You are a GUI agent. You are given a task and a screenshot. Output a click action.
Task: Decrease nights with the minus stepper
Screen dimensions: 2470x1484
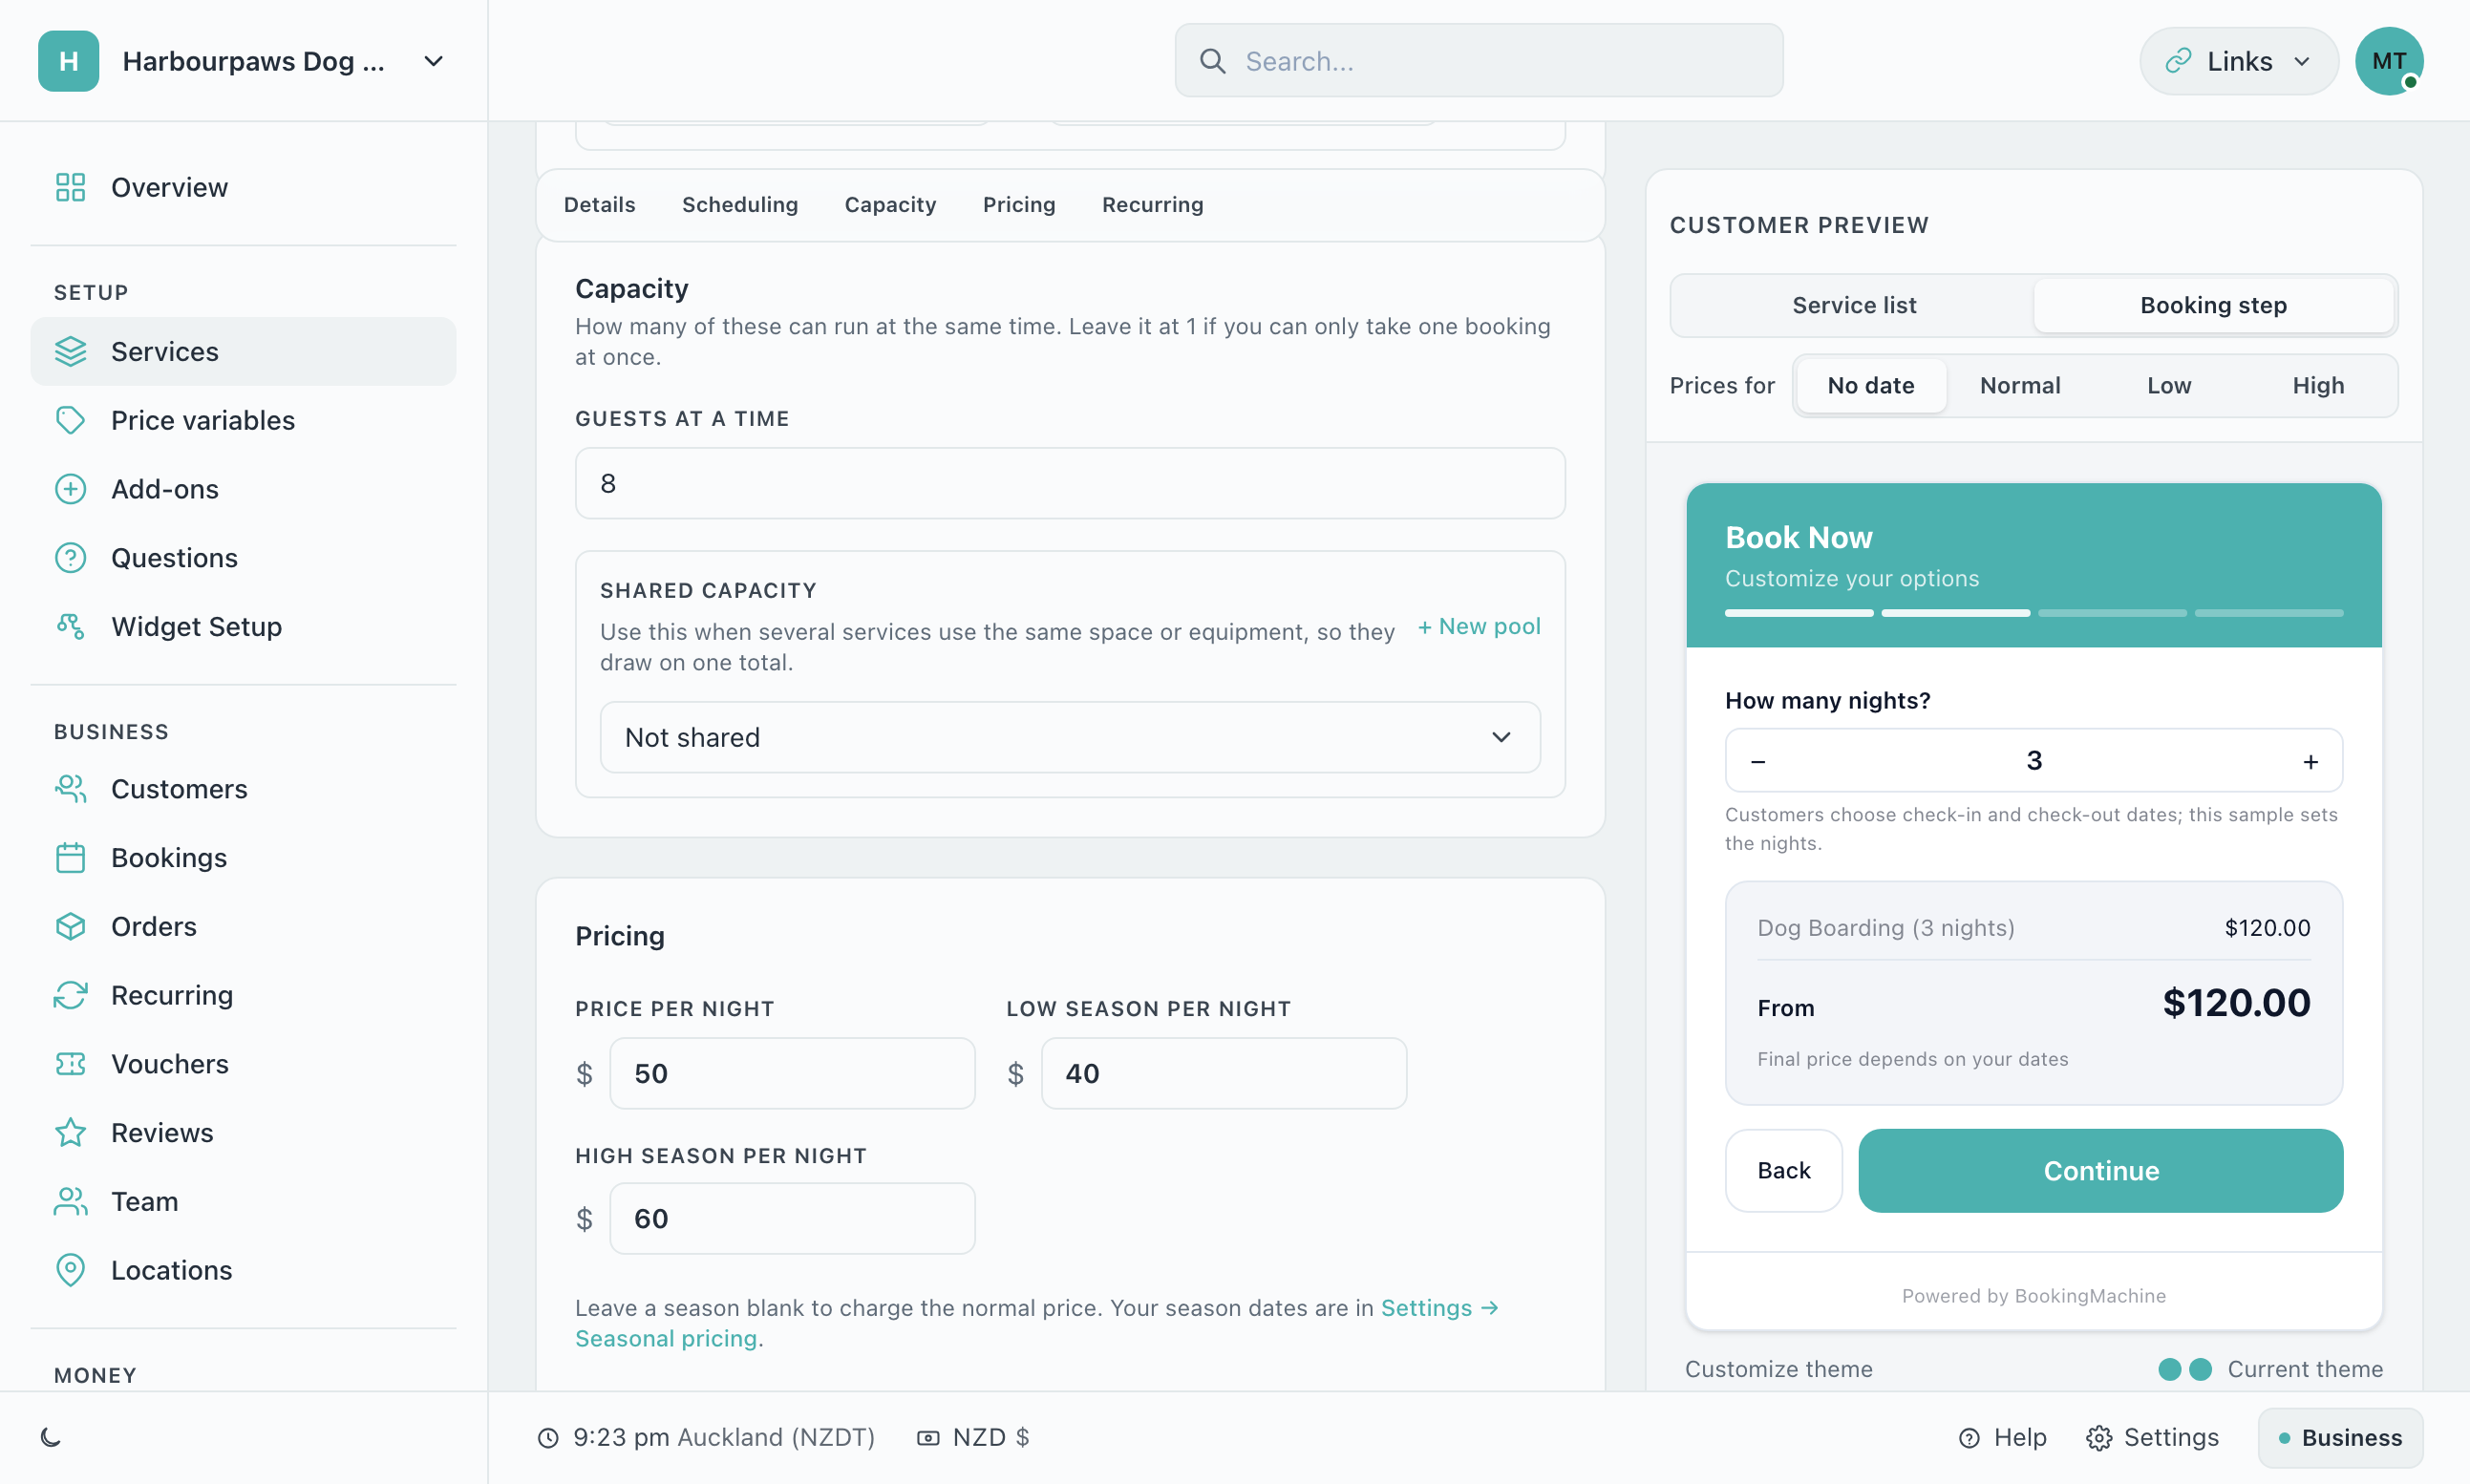click(1757, 761)
